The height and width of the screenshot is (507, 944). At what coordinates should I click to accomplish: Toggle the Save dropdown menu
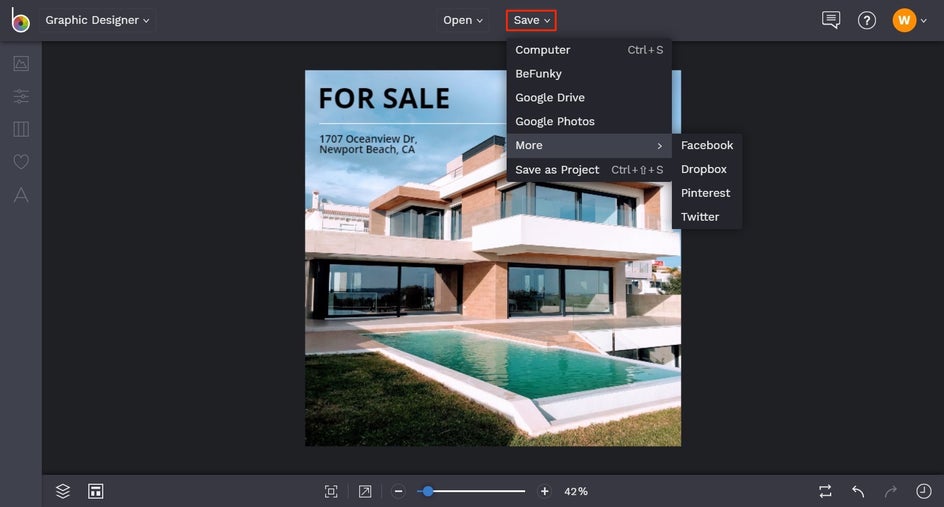(x=531, y=20)
